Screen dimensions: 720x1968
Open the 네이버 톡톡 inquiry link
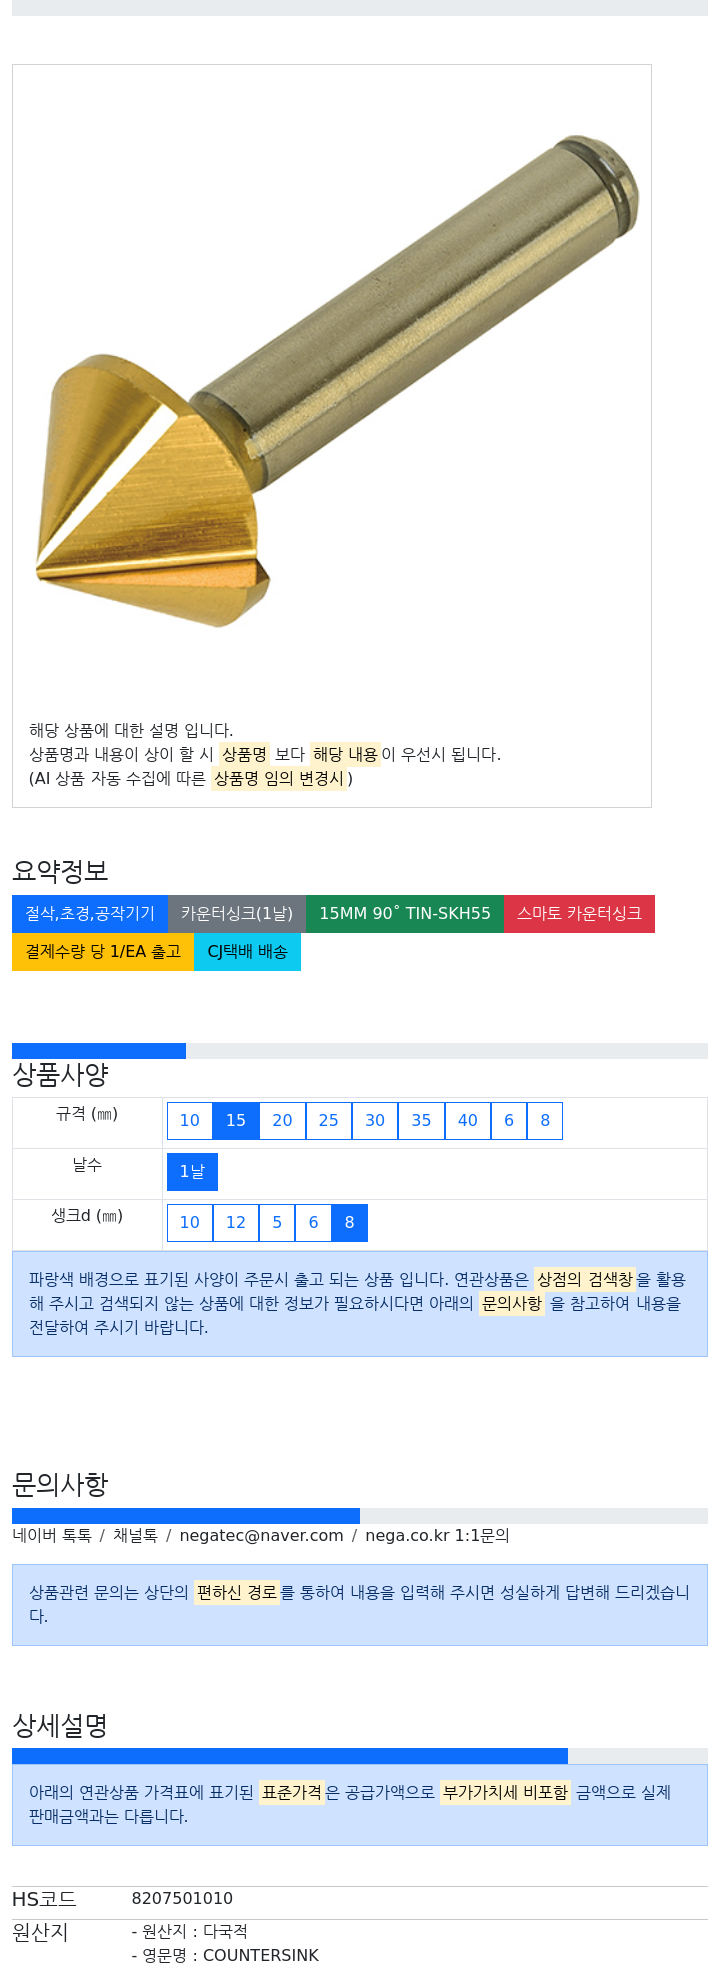(x=52, y=1536)
